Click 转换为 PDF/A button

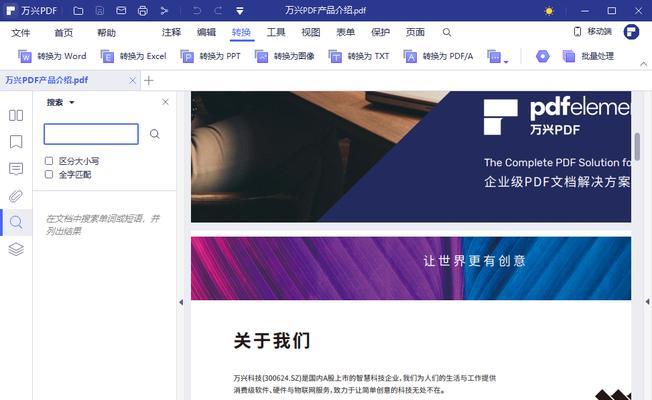click(x=438, y=56)
